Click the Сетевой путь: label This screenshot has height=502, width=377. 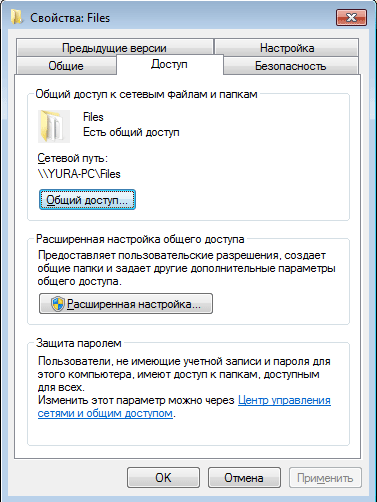pyautogui.click(x=72, y=158)
